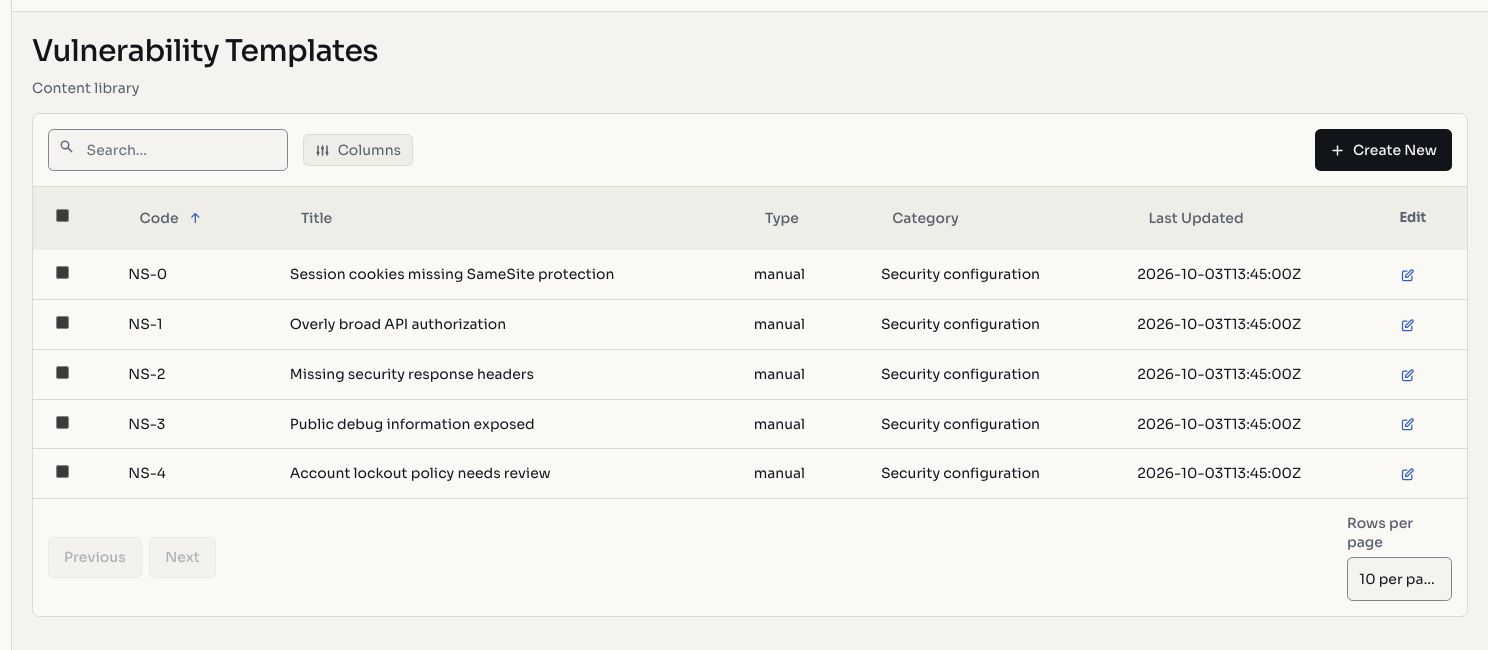Focus the Search input field
The image size is (1488, 650).
pyautogui.click(x=168, y=150)
